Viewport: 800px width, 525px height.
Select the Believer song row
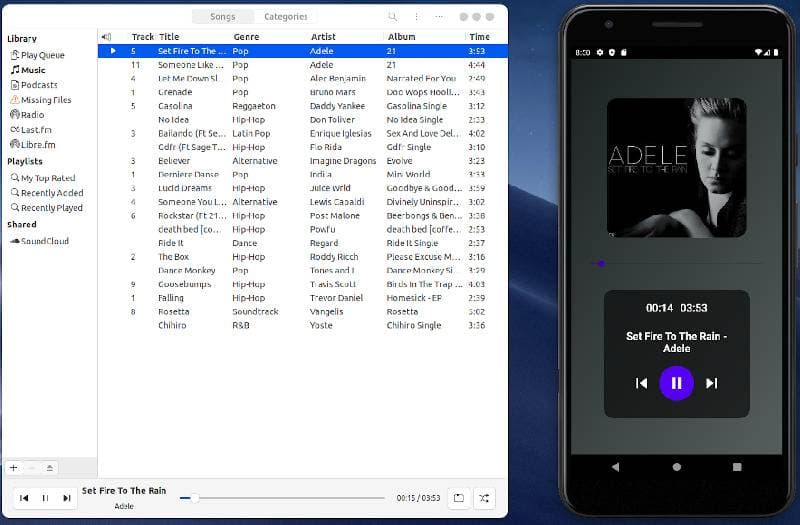click(x=303, y=161)
